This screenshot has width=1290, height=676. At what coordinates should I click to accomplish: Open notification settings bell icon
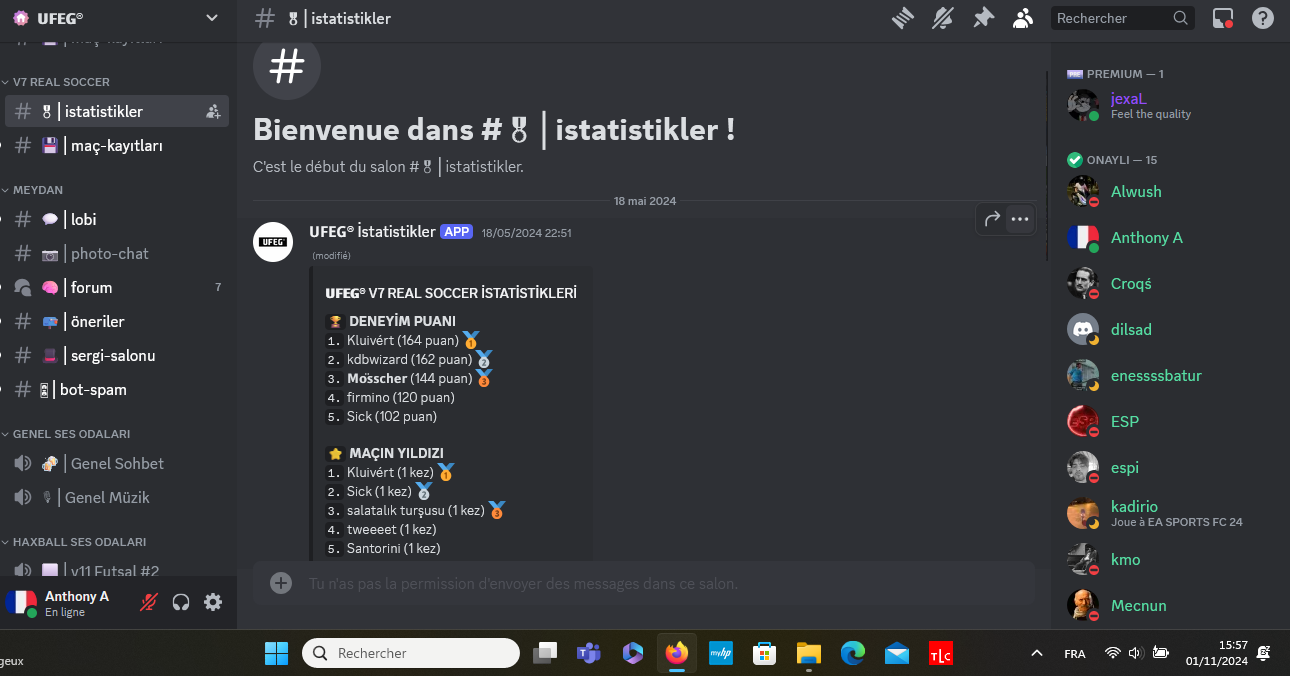point(943,18)
